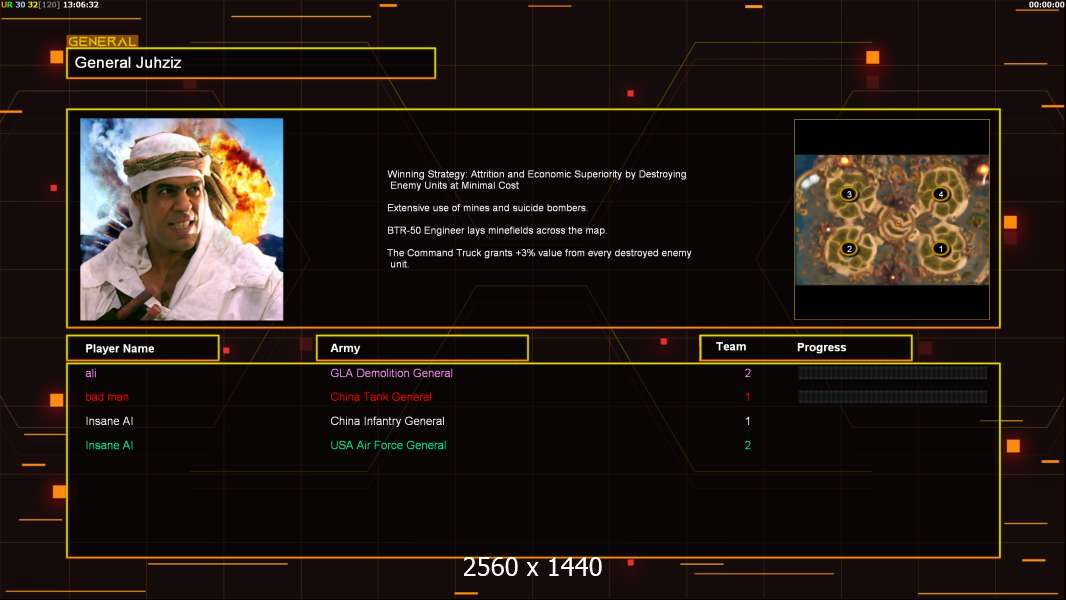Click 'China Infantry General' army text

388,421
